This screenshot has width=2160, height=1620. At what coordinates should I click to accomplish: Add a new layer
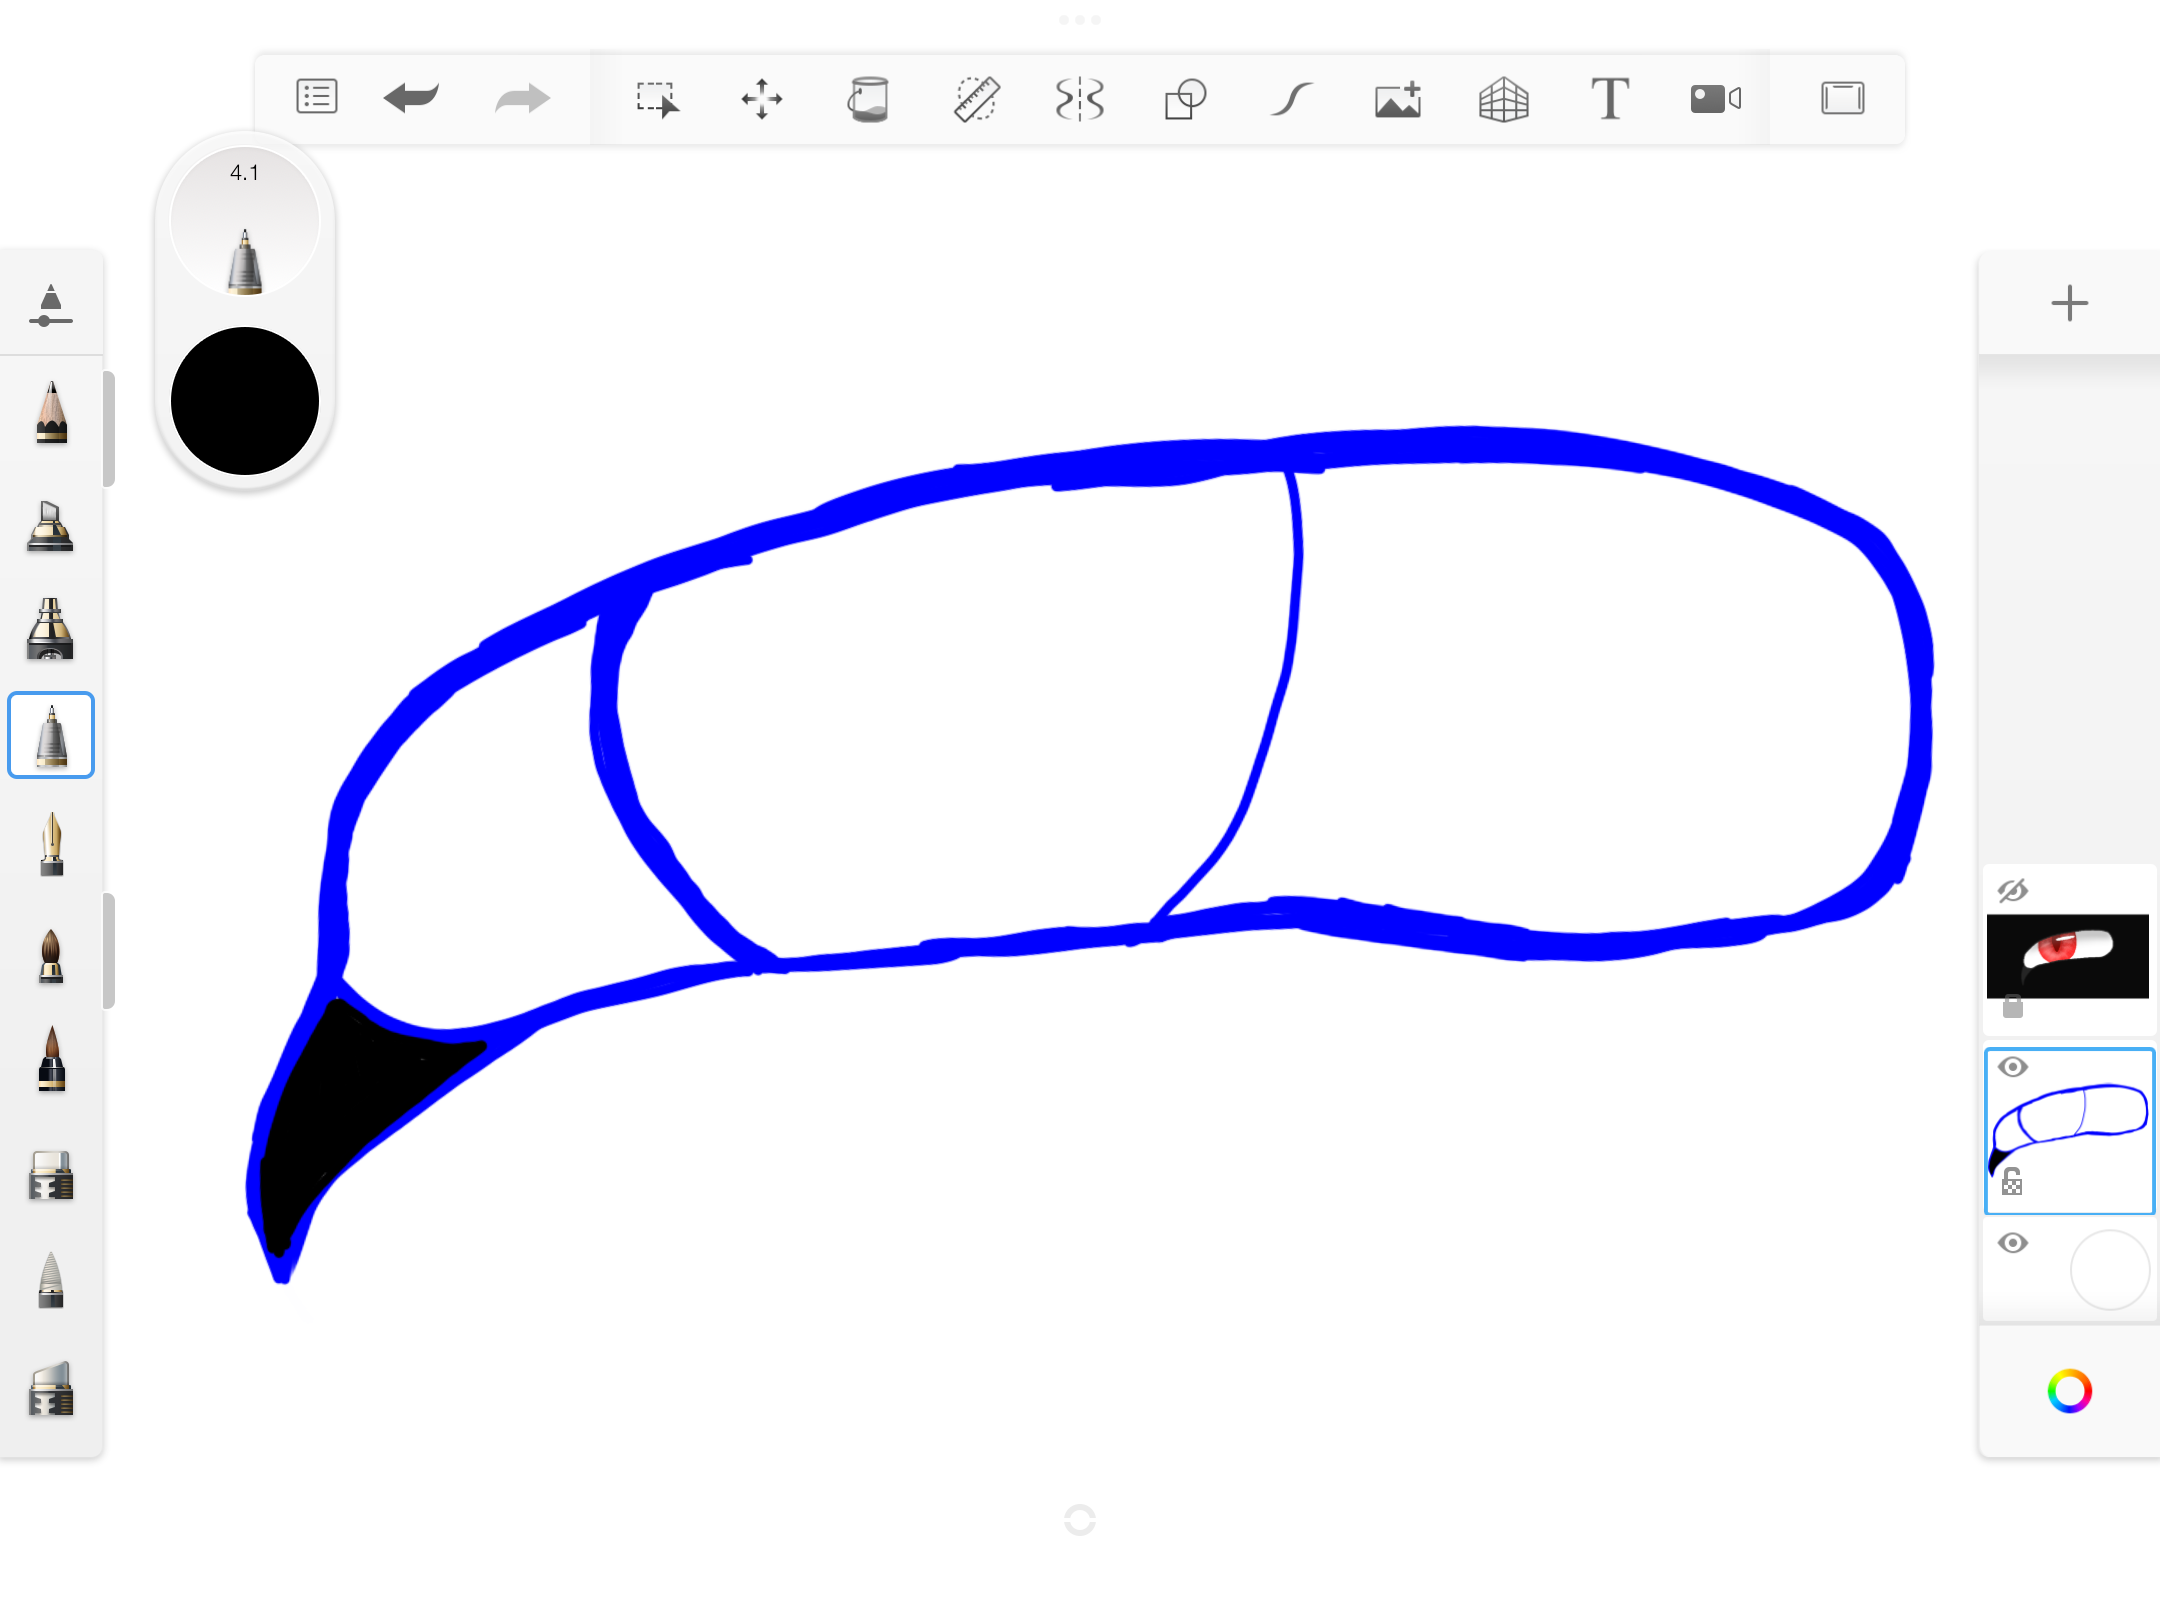(x=2069, y=303)
